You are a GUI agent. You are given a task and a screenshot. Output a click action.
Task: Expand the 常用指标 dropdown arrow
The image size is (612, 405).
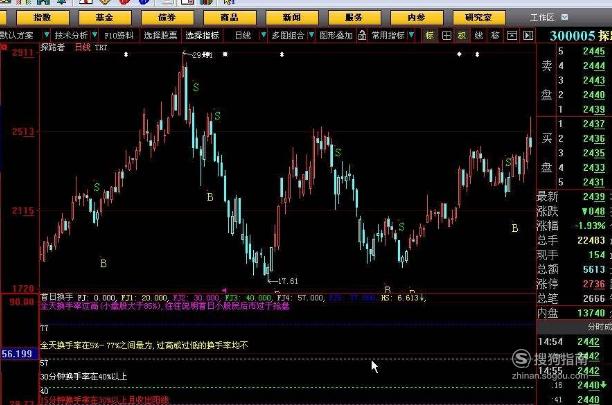click(411, 35)
